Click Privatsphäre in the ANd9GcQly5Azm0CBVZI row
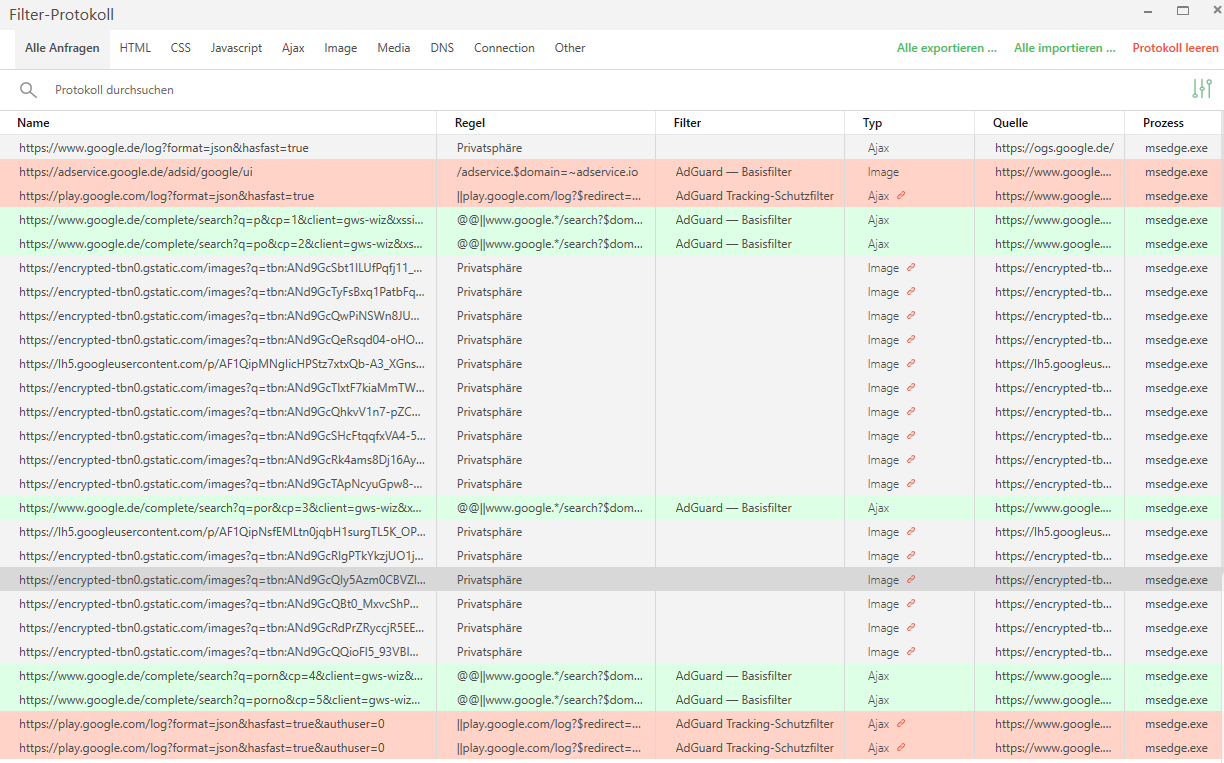This screenshot has width=1224, height=763. [489, 580]
